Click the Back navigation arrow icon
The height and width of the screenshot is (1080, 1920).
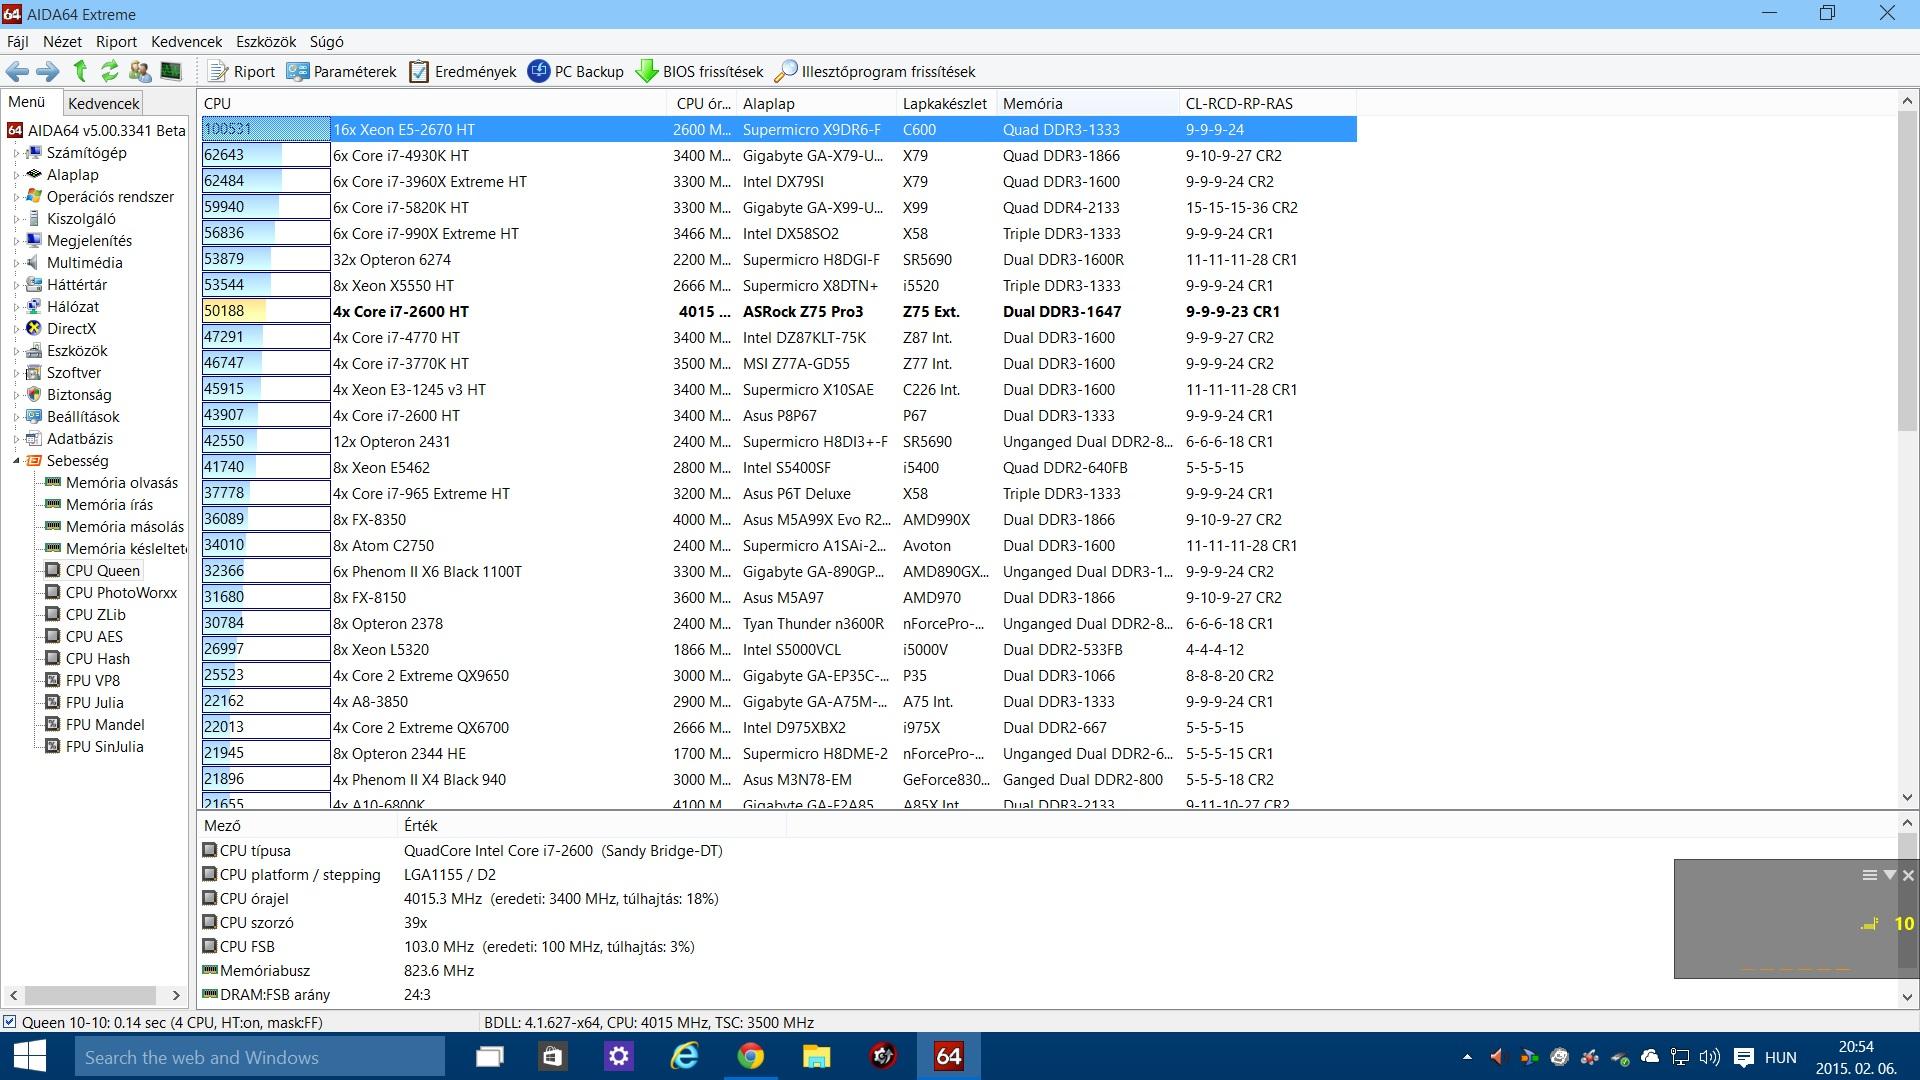pos(17,71)
